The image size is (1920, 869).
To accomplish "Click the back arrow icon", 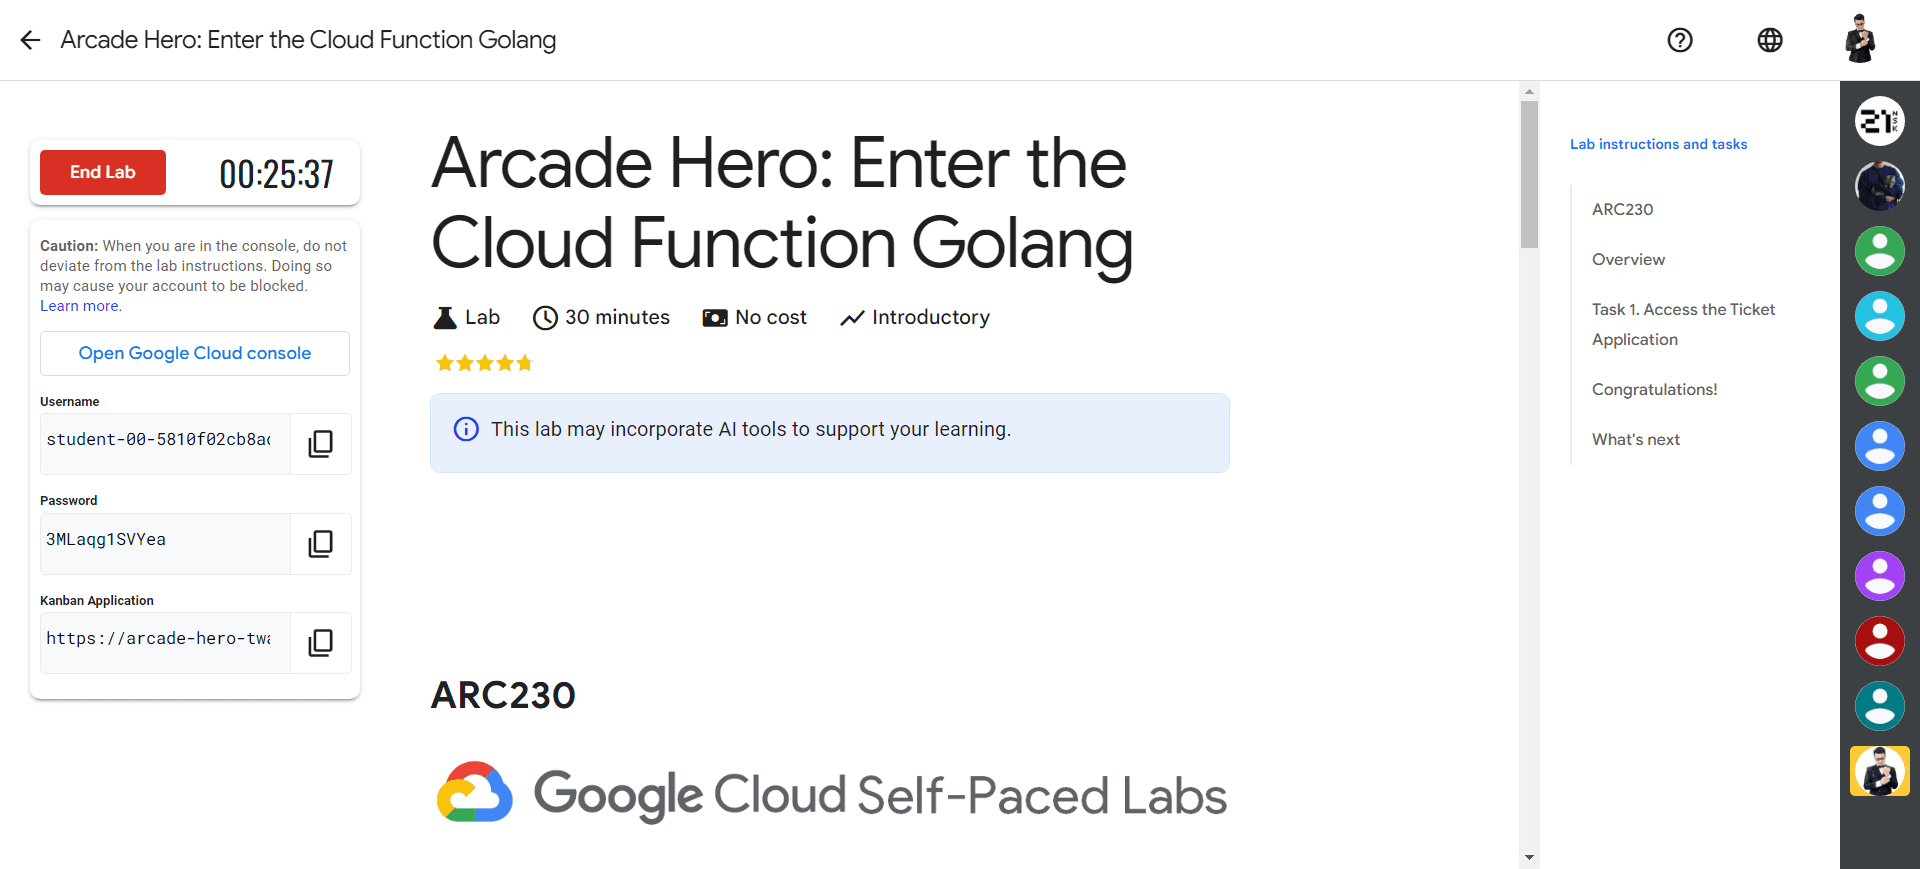I will click(30, 40).
